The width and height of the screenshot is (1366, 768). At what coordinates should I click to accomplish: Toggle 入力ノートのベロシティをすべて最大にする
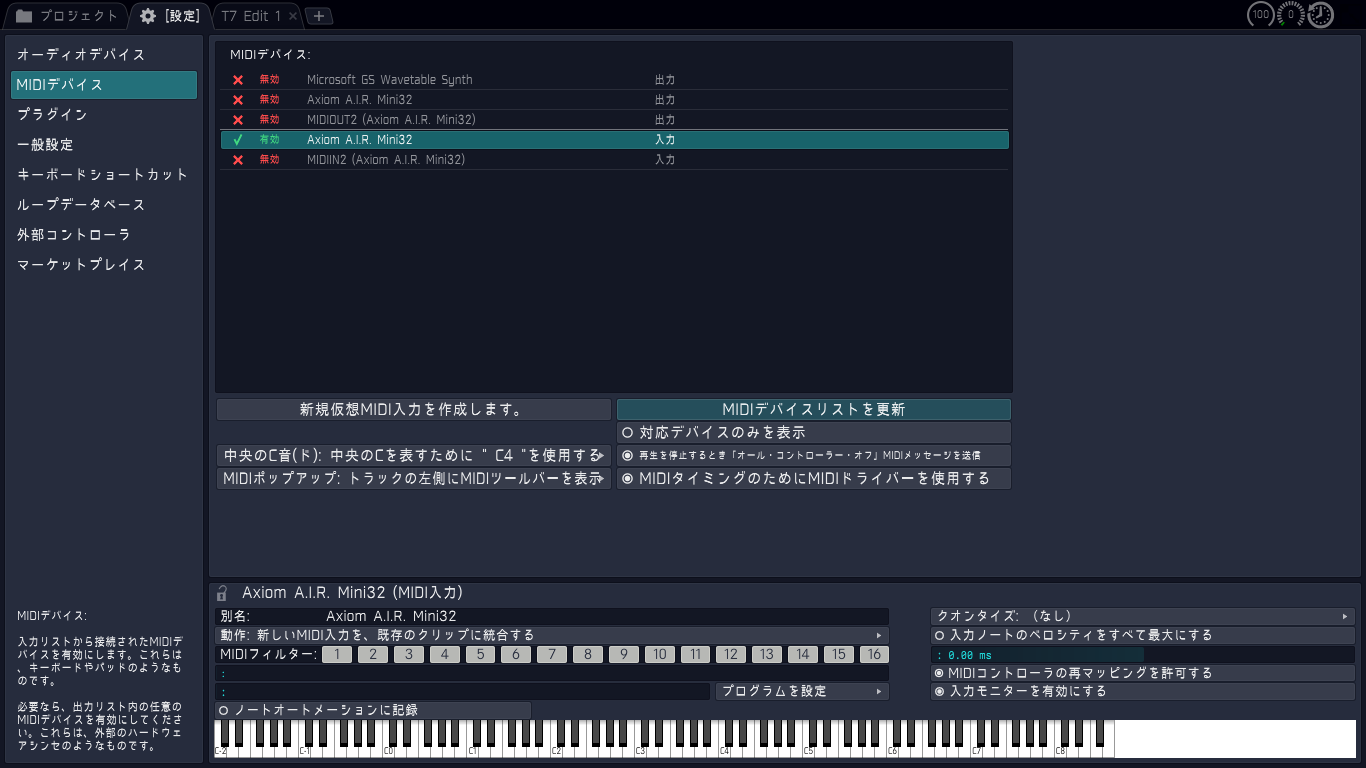1143,635
